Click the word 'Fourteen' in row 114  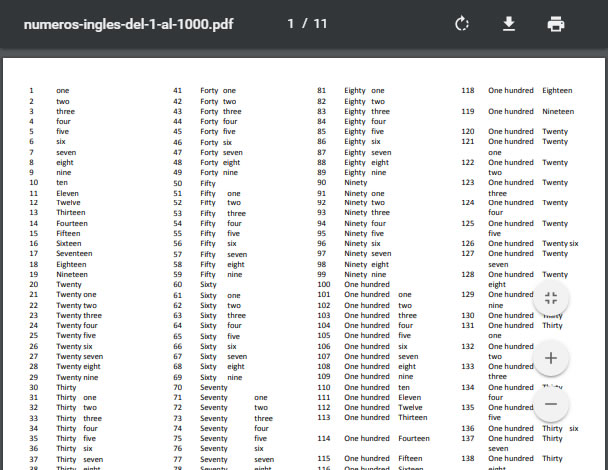[x=414, y=438]
